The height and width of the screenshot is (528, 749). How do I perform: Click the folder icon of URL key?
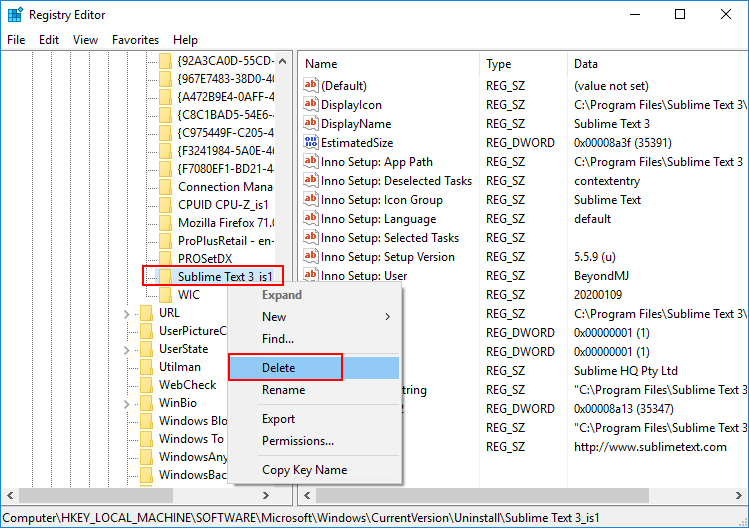146,312
